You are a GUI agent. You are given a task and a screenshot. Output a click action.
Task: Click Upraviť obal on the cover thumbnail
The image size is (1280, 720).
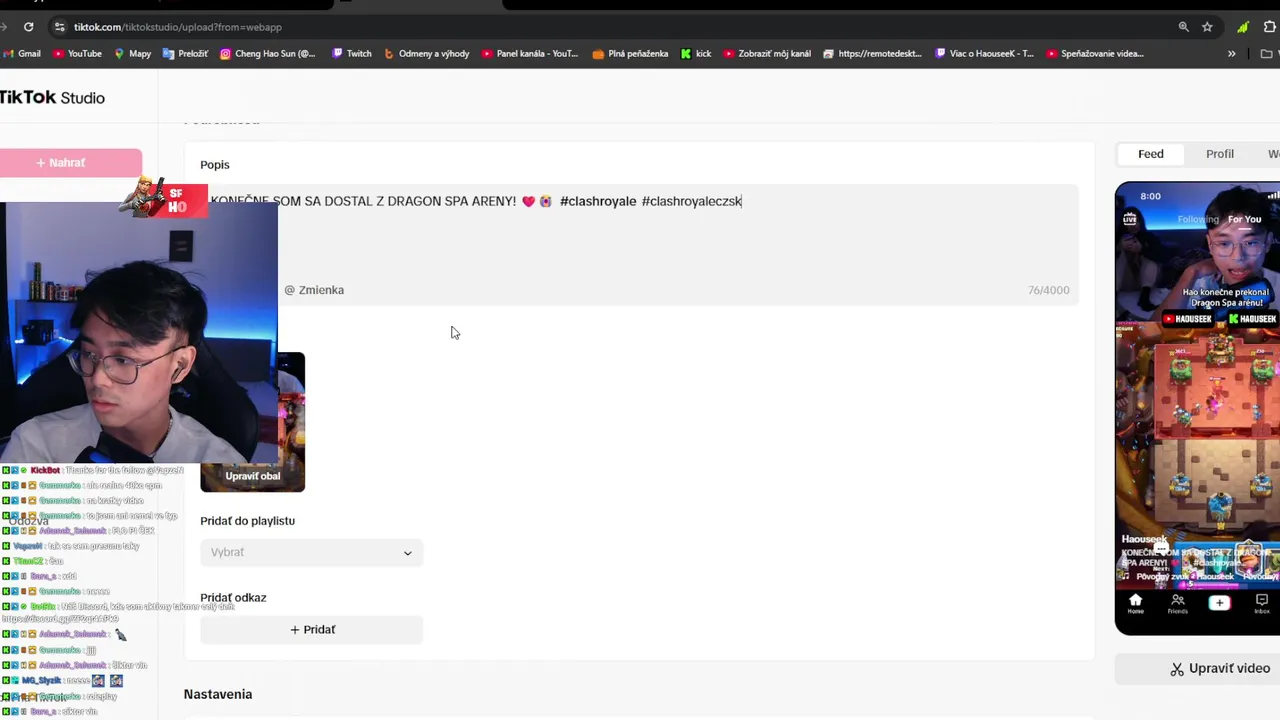click(253, 476)
